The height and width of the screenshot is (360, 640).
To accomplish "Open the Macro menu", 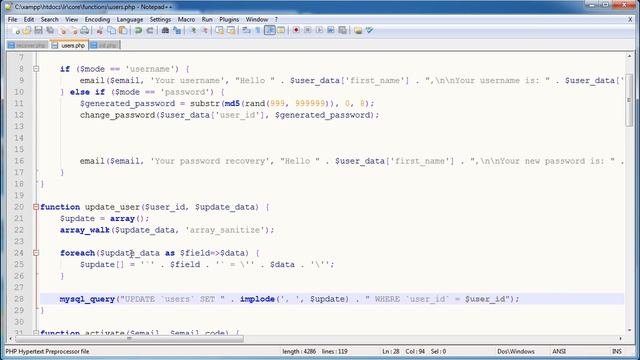I will (x=186, y=19).
